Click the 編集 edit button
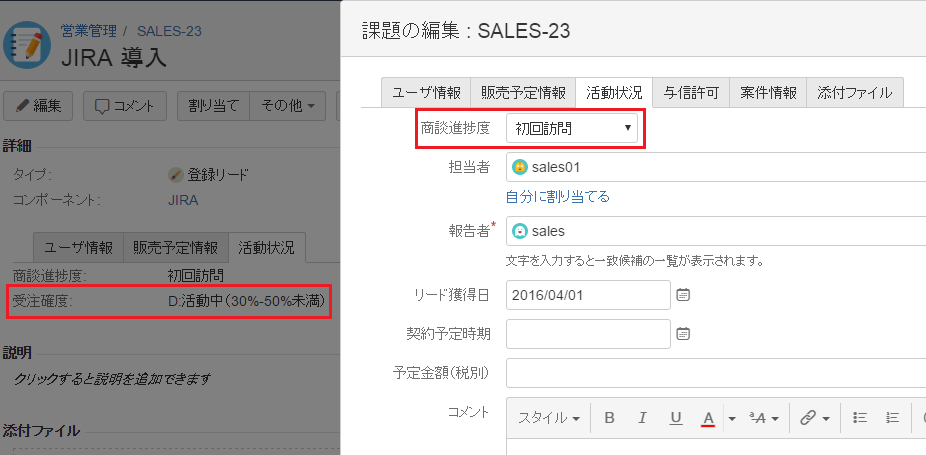The width and height of the screenshot is (926, 455). (x=38, y=106)
